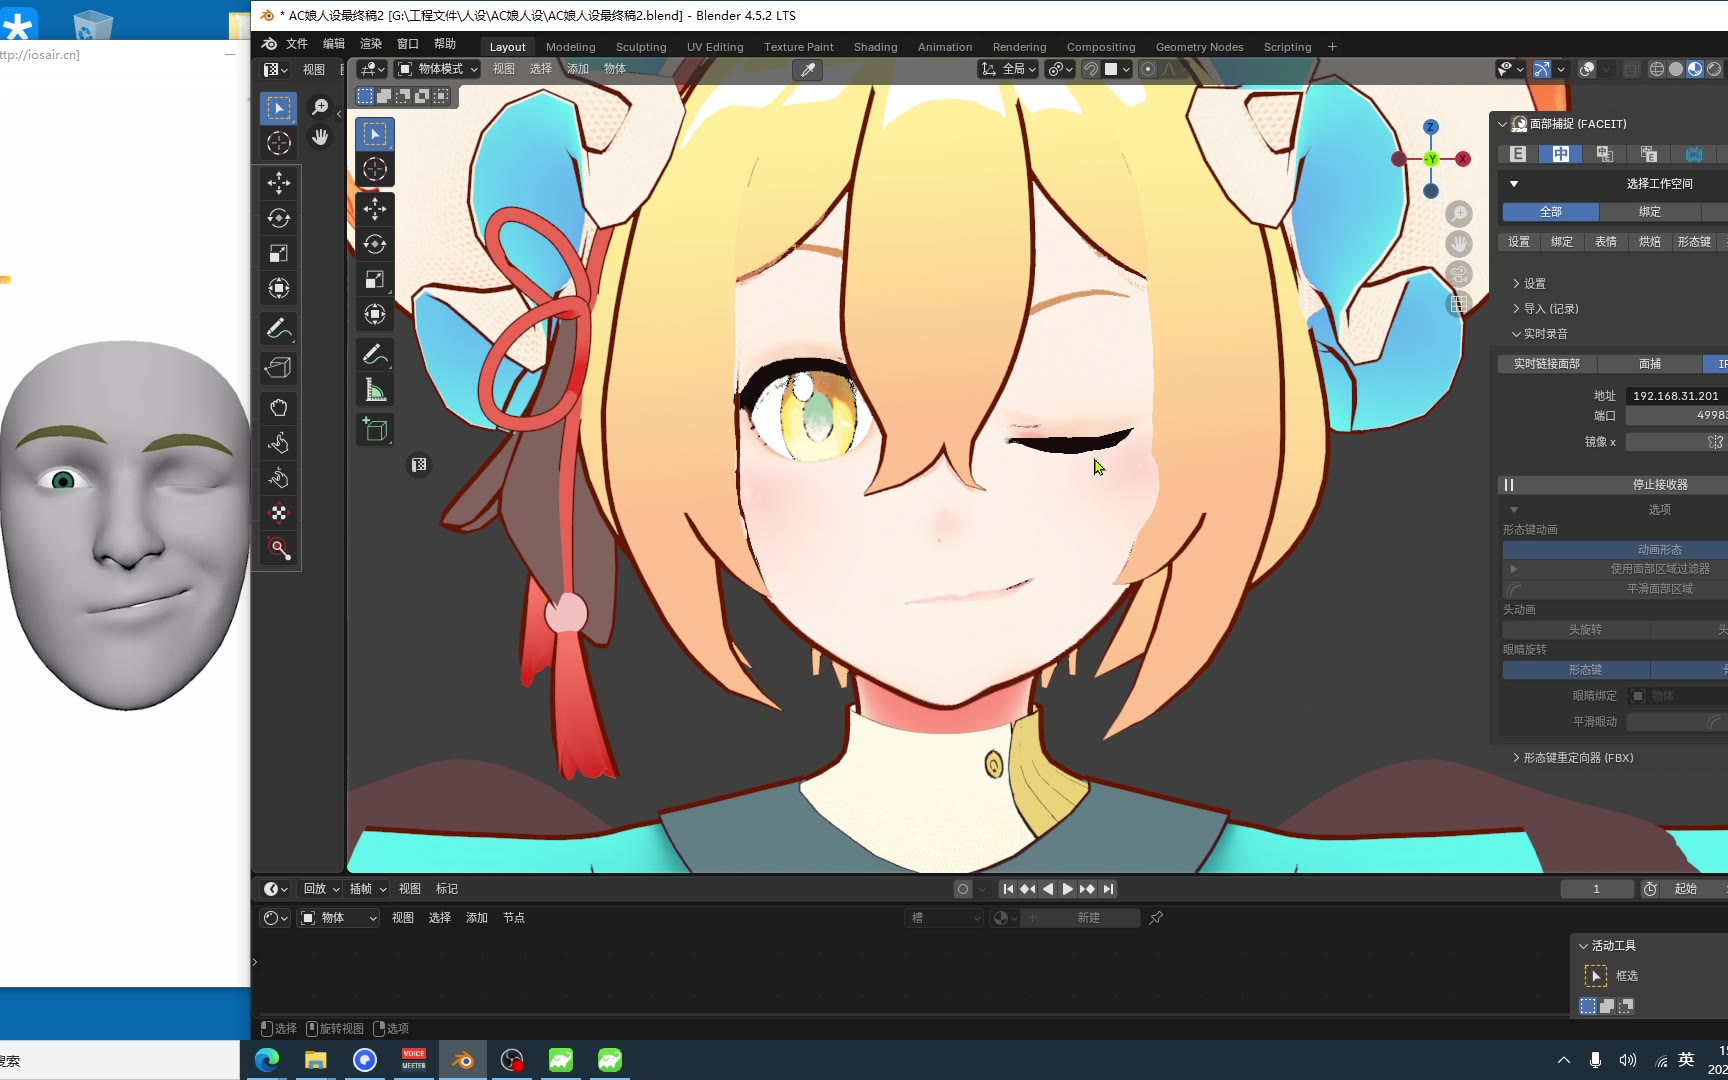Click the FACEIT 'E' language icon
Screen dimensions: 1728x1080
1518,154
